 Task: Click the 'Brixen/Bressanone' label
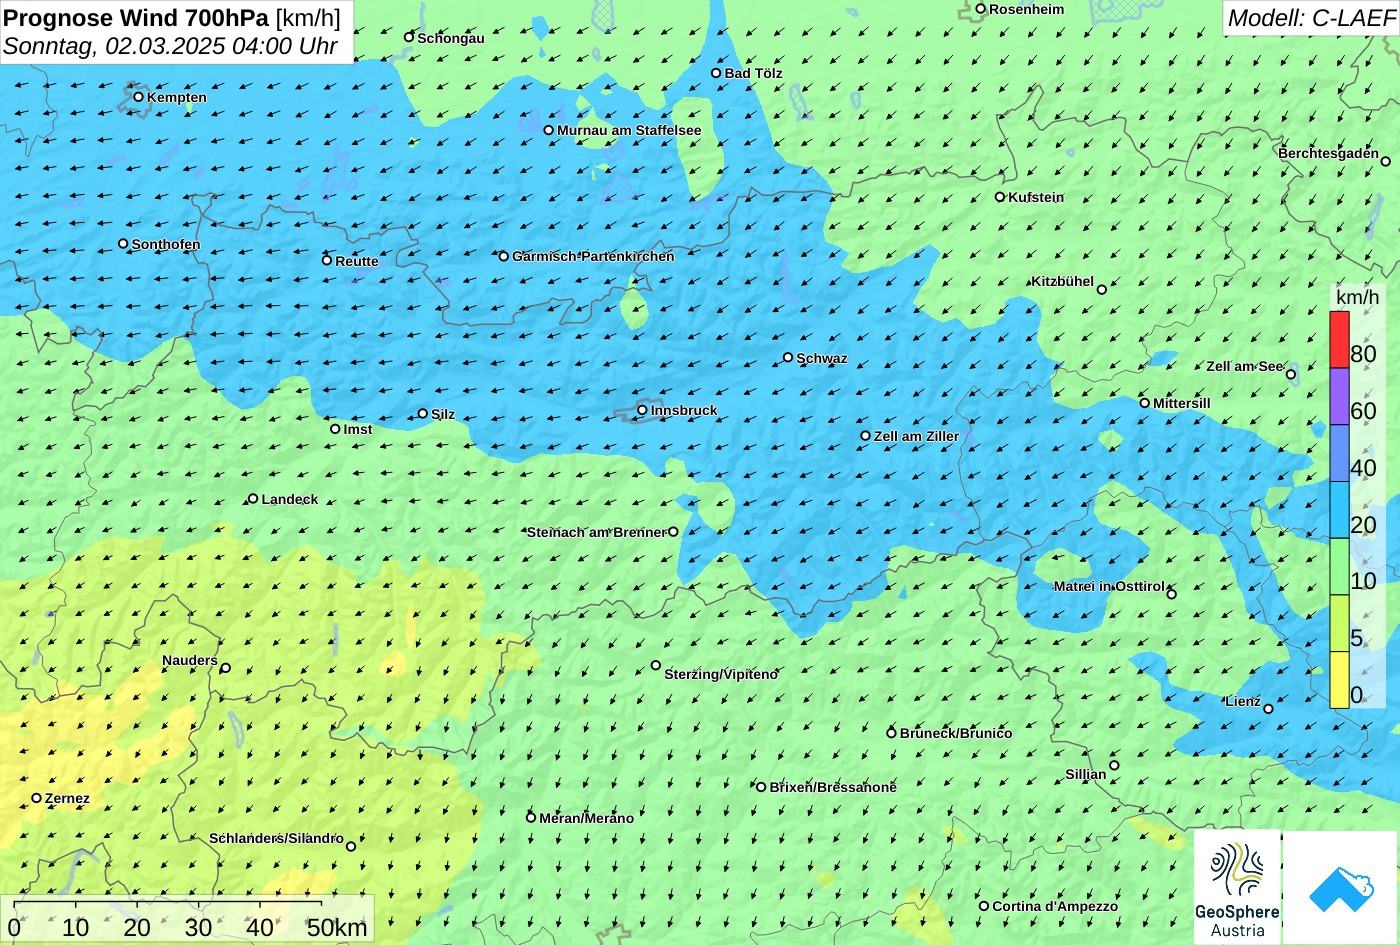point(833,787)
